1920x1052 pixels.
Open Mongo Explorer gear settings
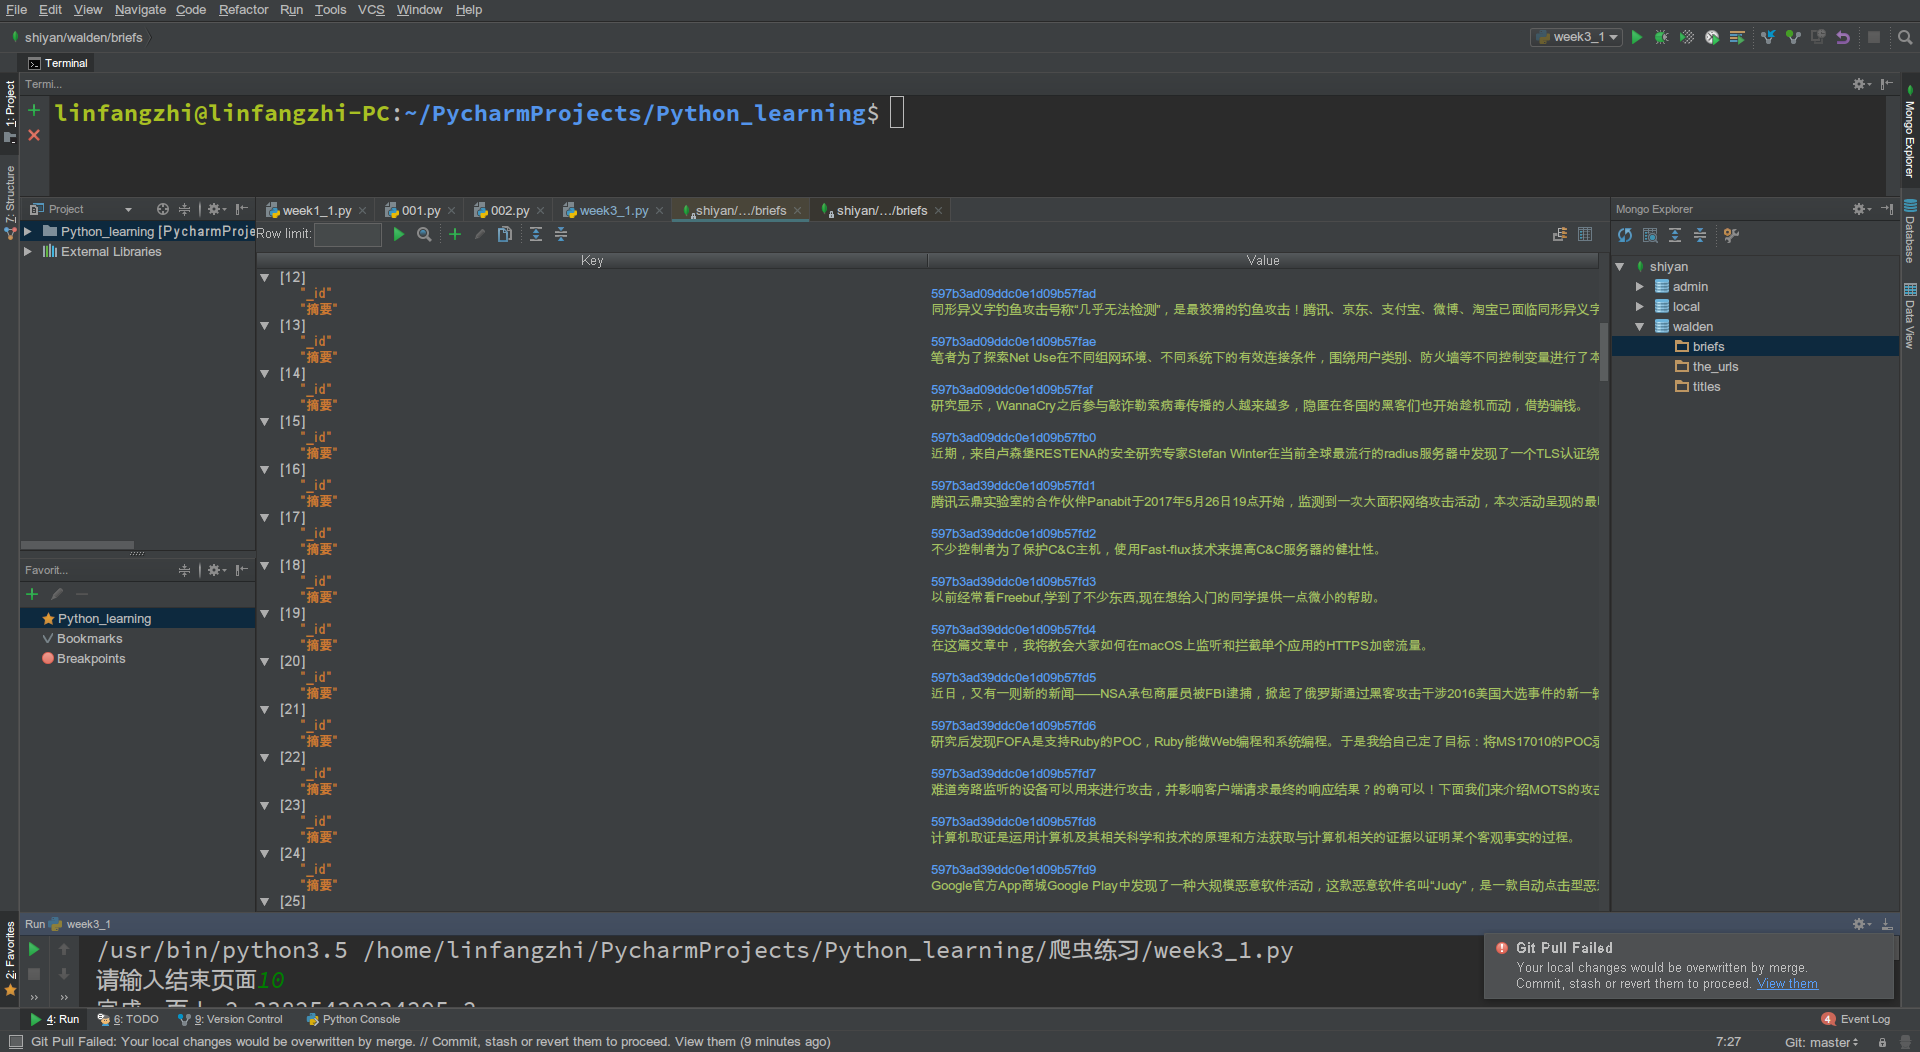click(x=1860, y=209)
